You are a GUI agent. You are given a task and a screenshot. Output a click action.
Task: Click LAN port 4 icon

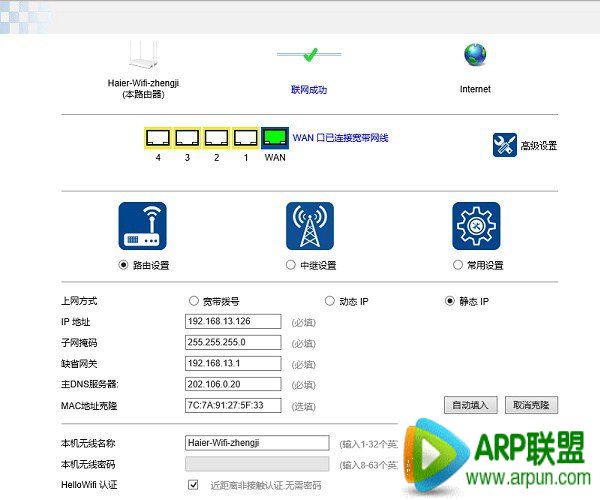coord(158,137)
